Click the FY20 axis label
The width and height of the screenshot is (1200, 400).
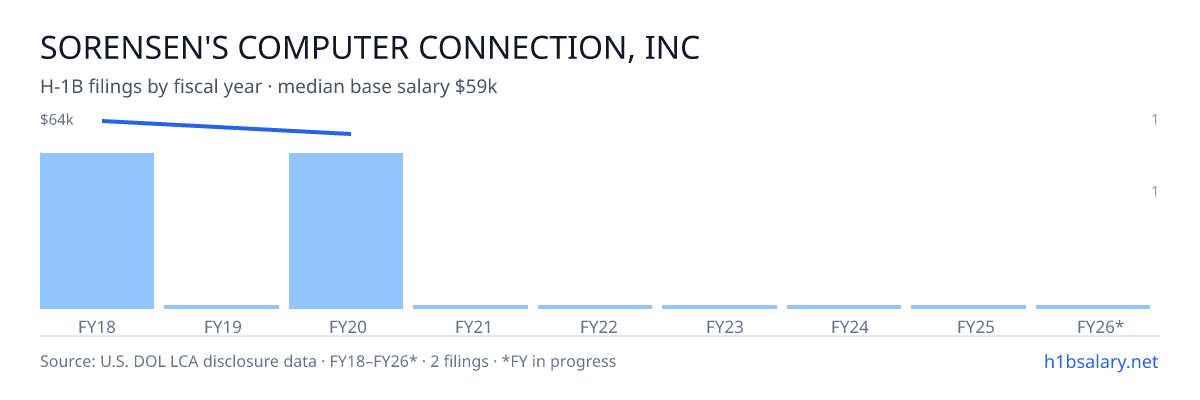point(346,327)
